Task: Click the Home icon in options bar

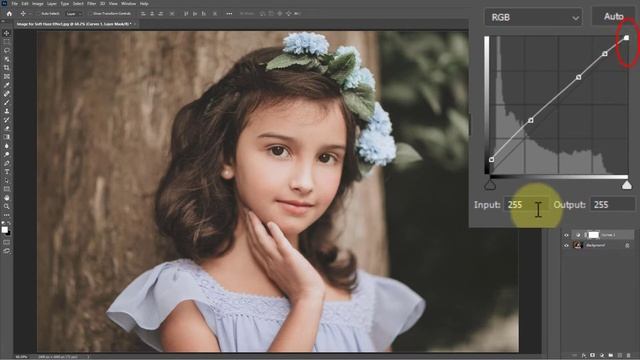Action: (9, 13)
